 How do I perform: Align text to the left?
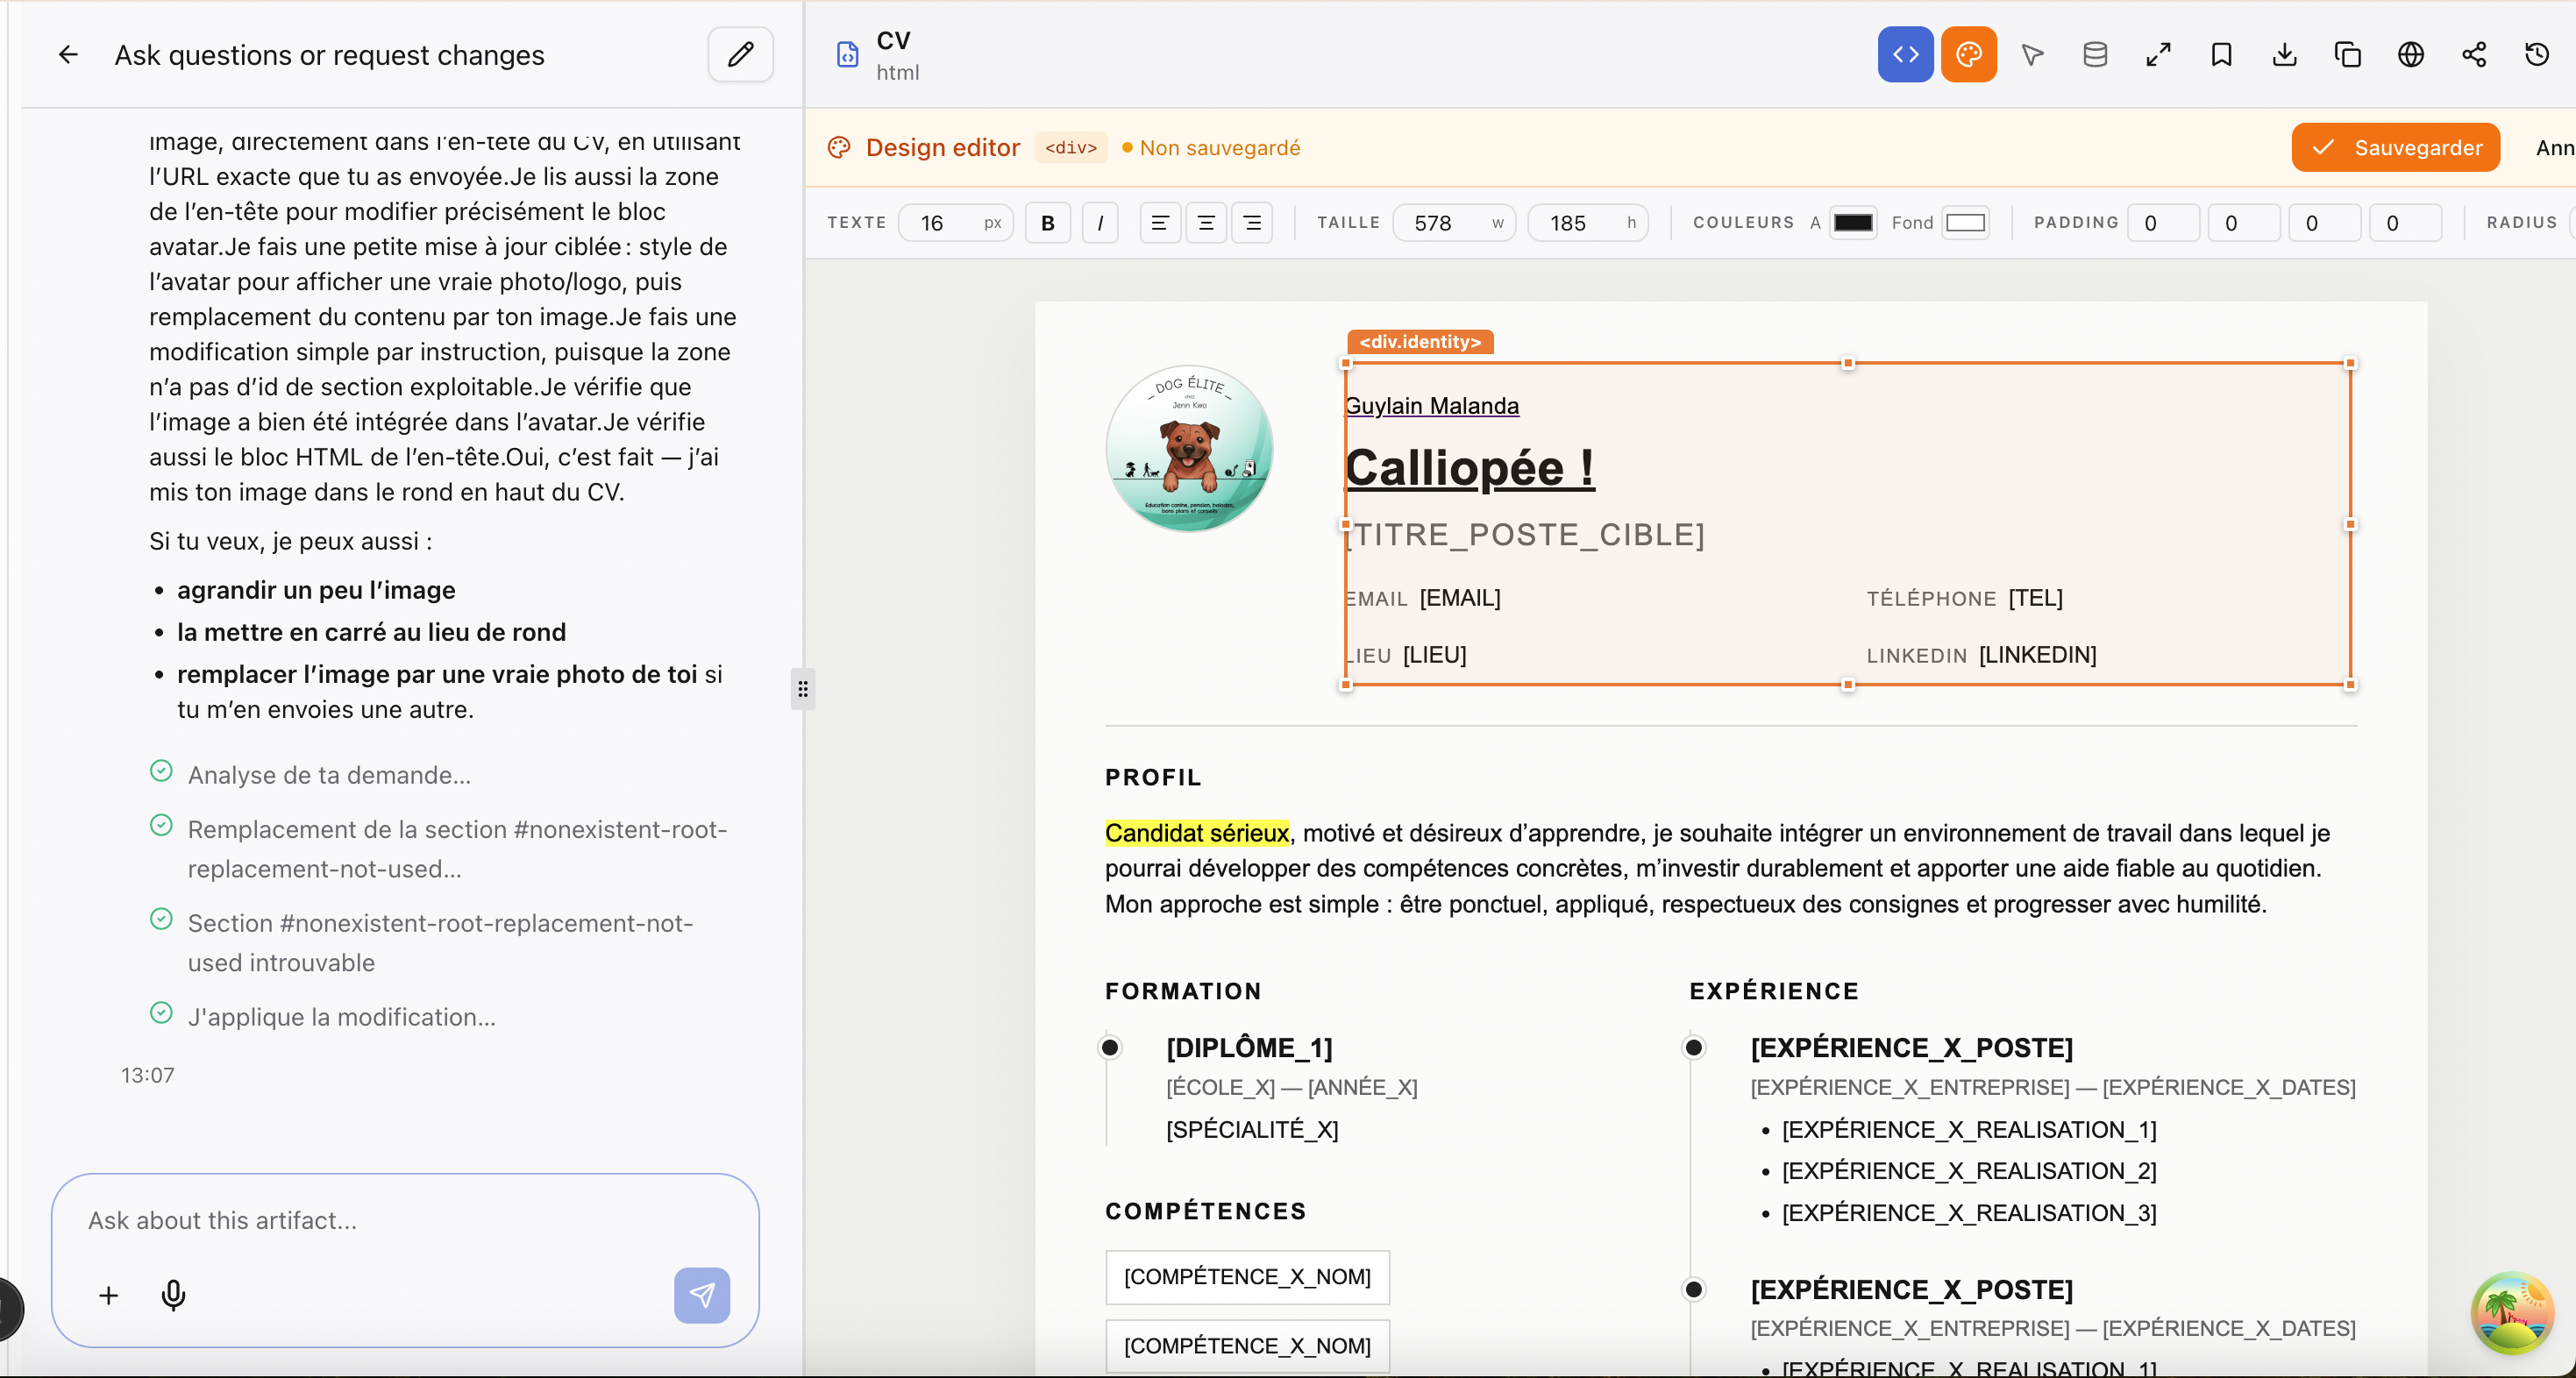1159,223
